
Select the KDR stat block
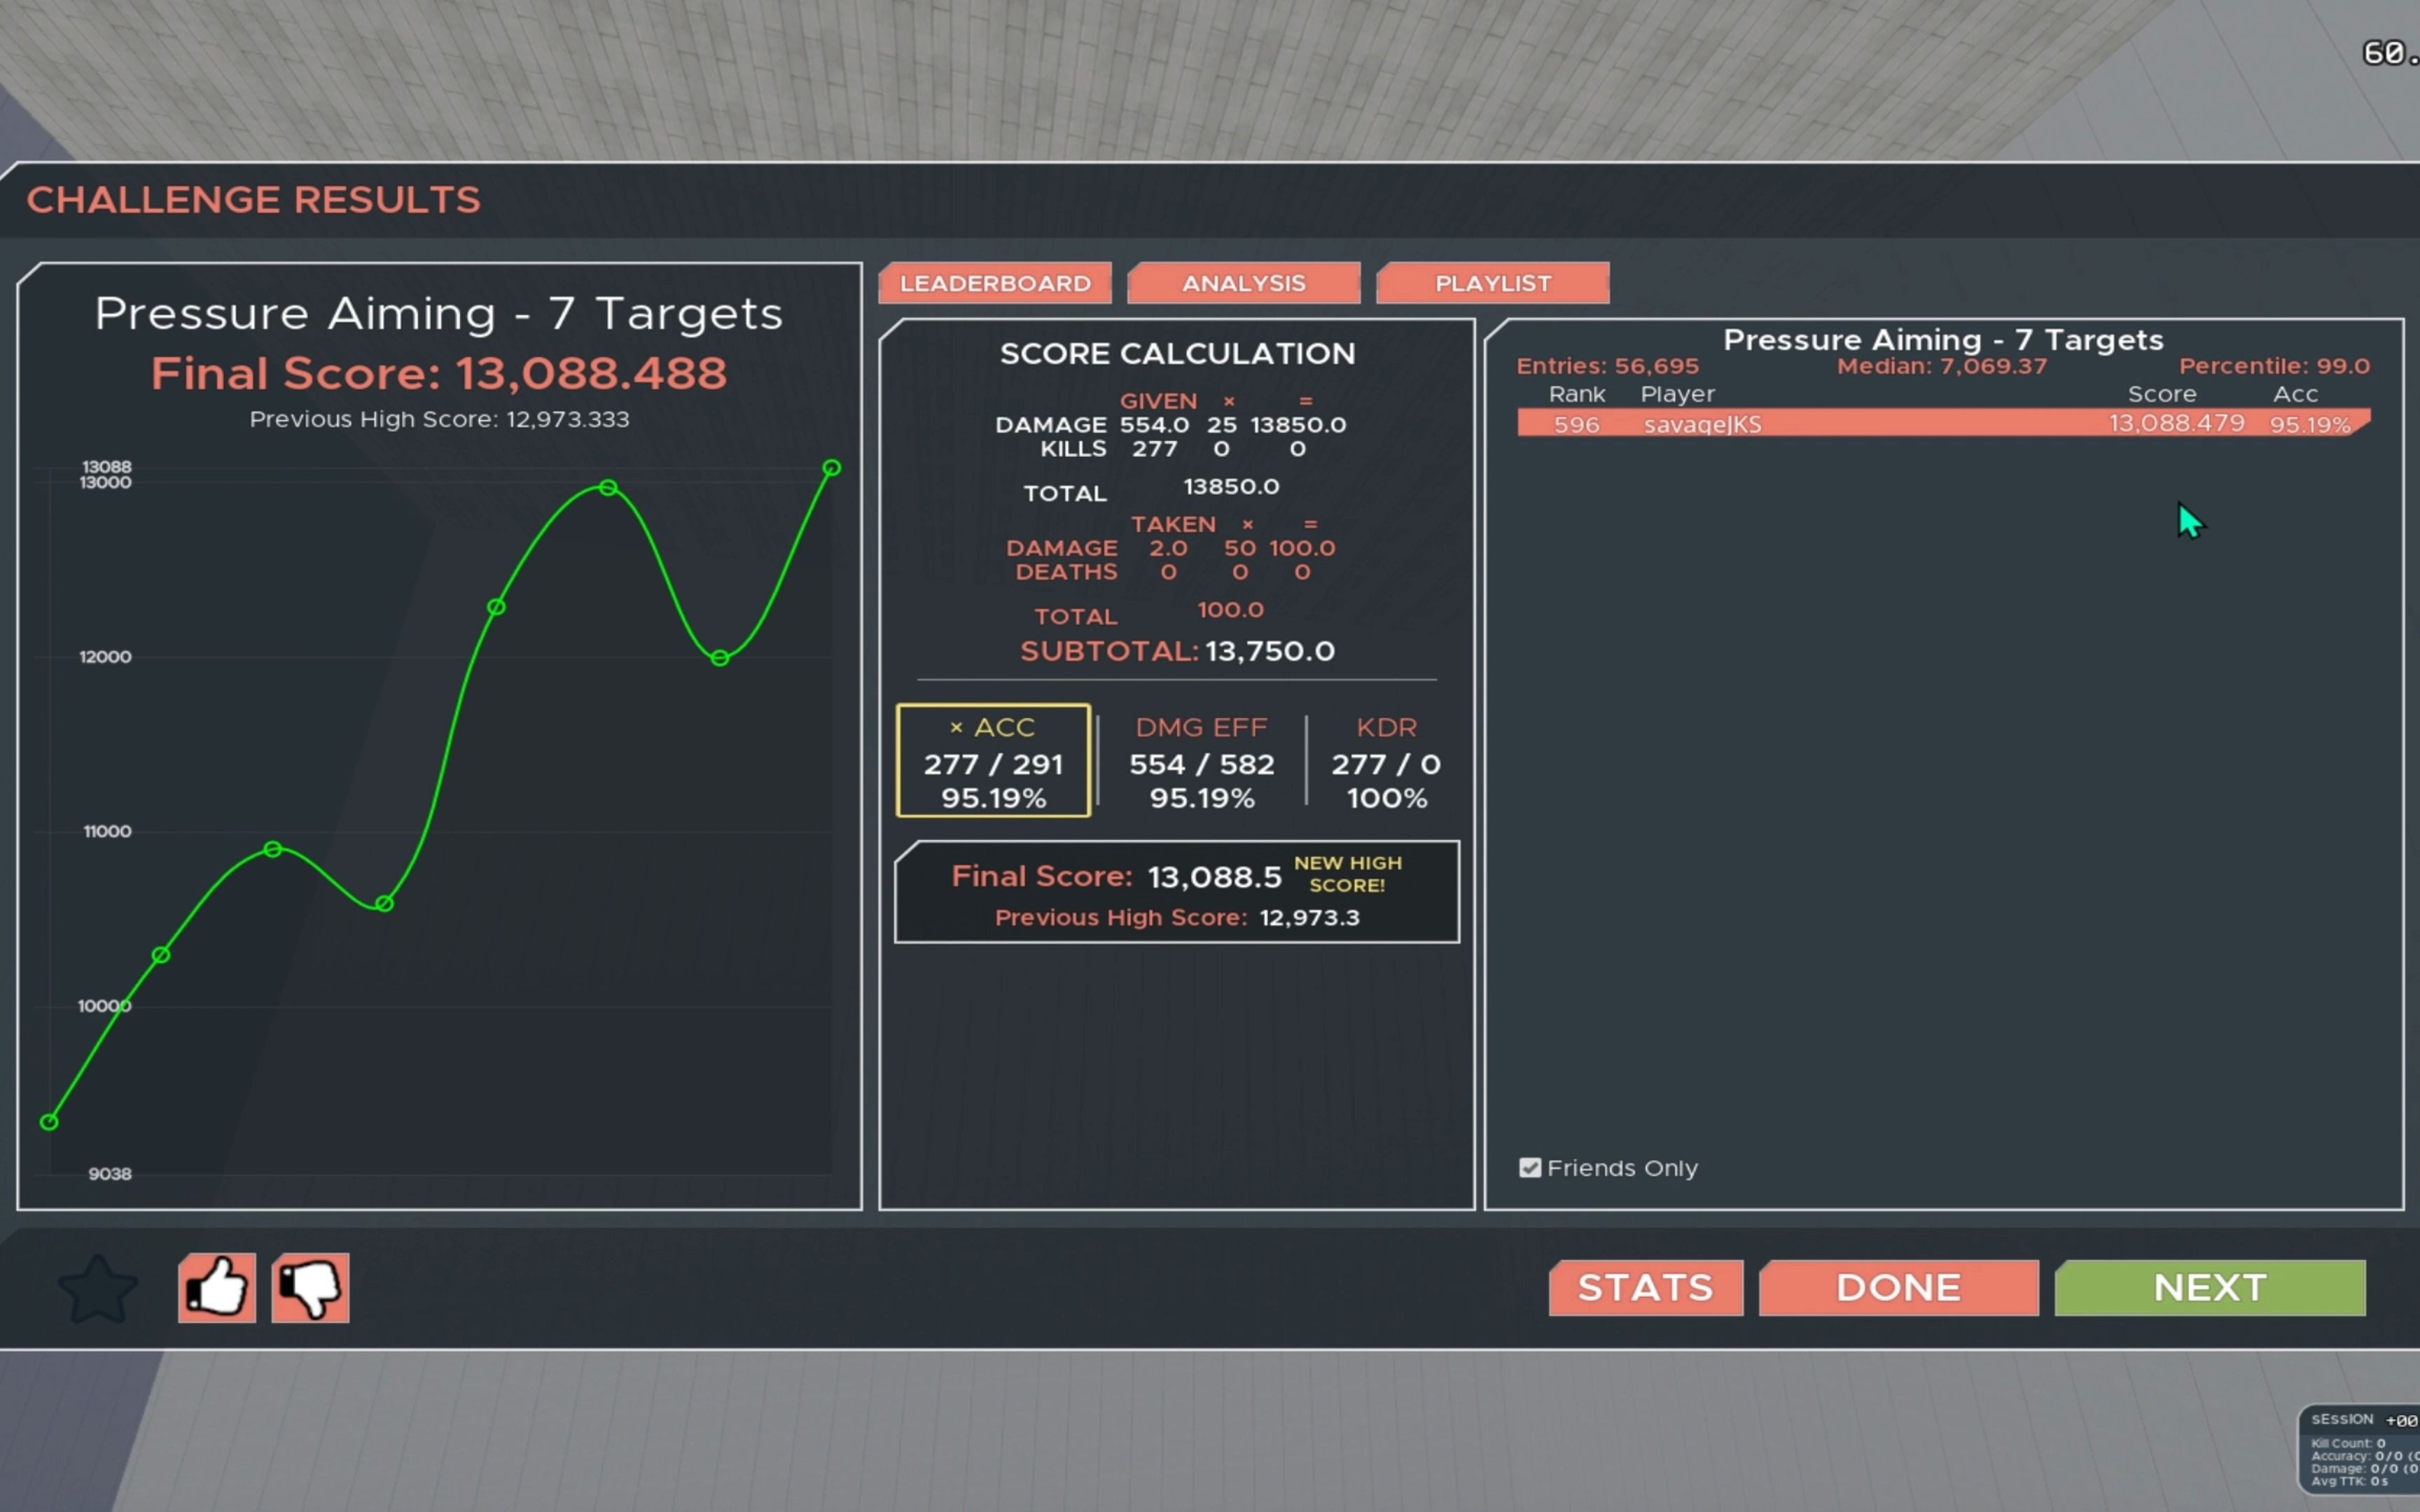pos(1386,762)
